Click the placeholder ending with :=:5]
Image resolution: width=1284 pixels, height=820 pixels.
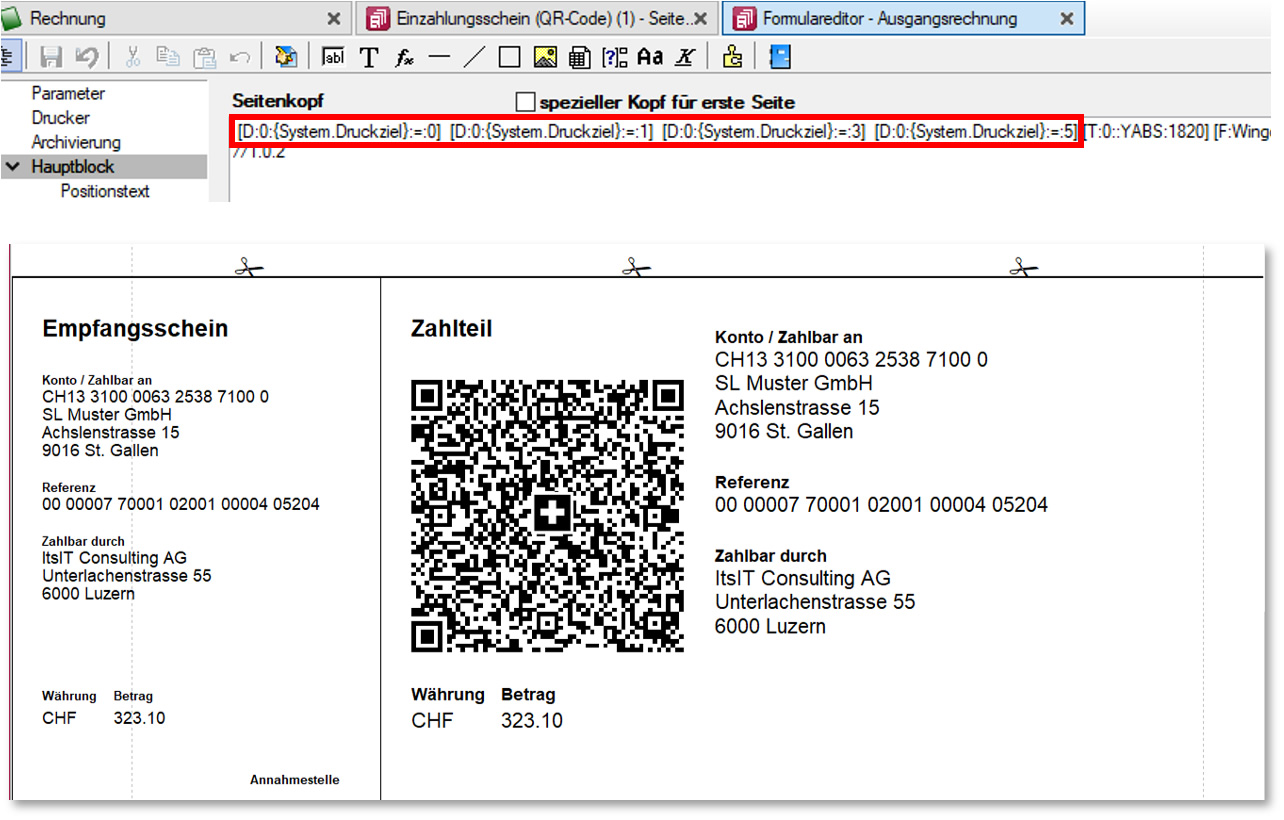click(976, 132)
